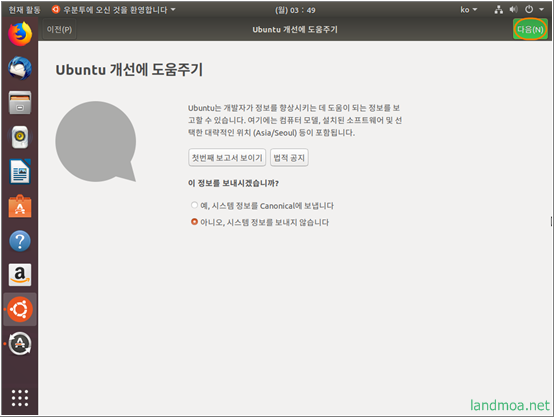
Task: Open Ubuntu Software store icon
Action: [x=20, y=206]
